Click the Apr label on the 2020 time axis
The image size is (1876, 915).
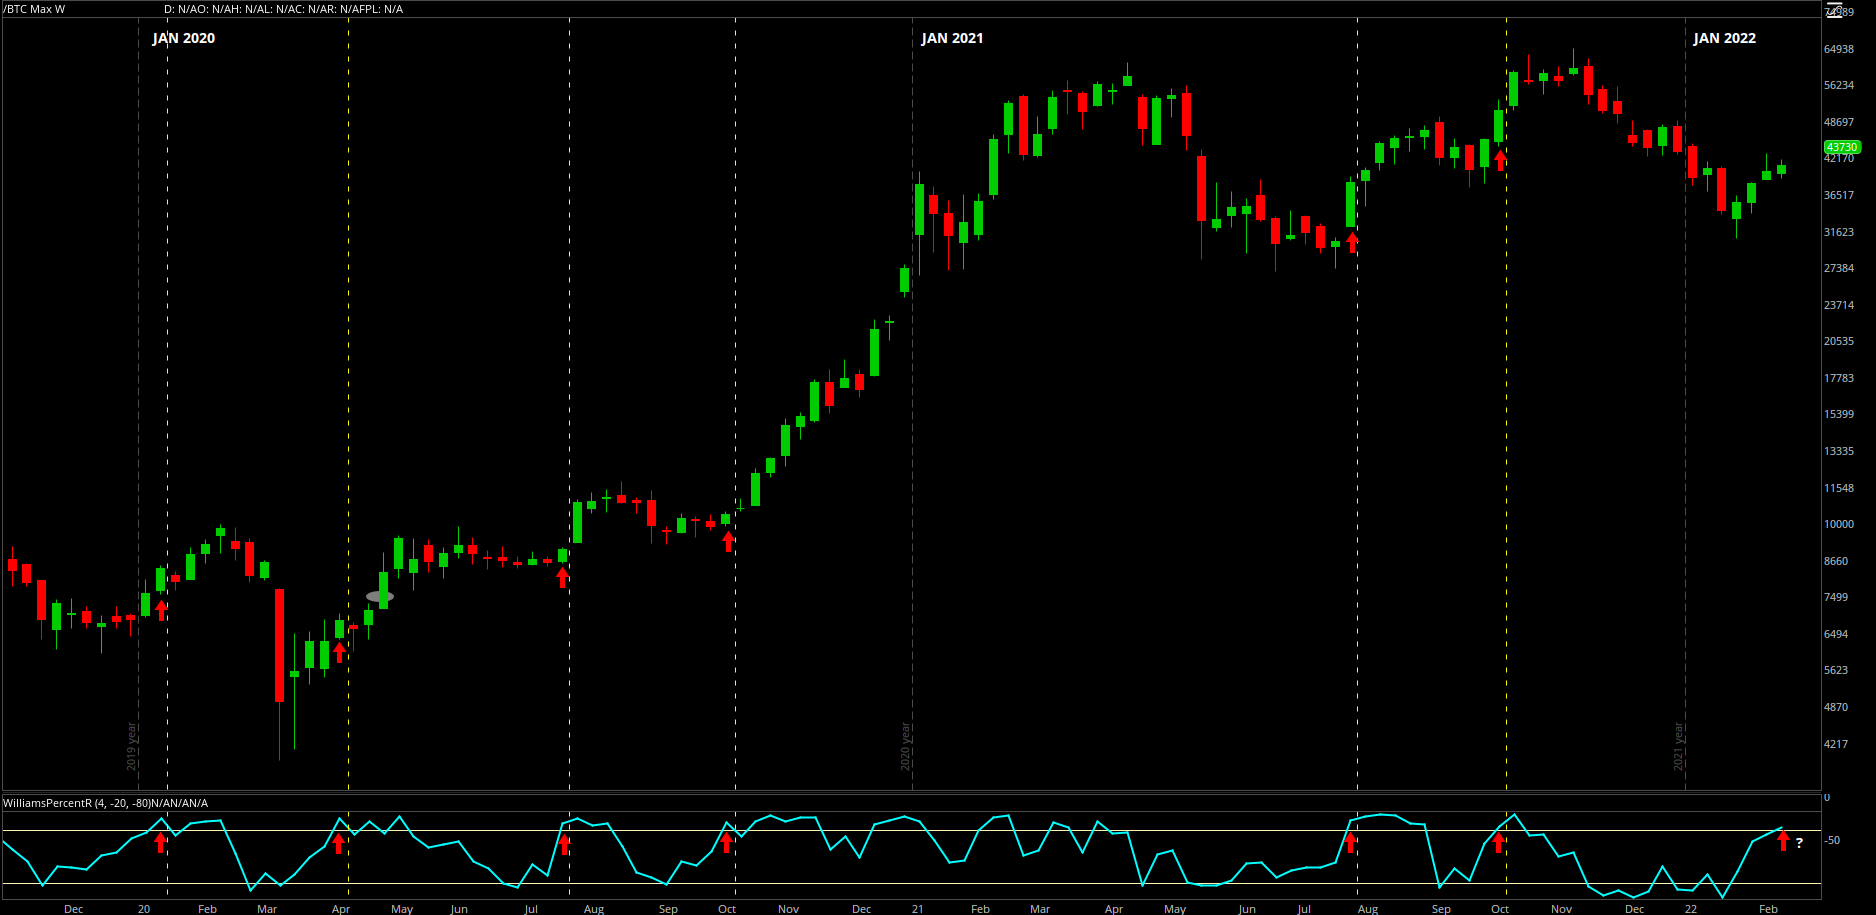point(341,909)
